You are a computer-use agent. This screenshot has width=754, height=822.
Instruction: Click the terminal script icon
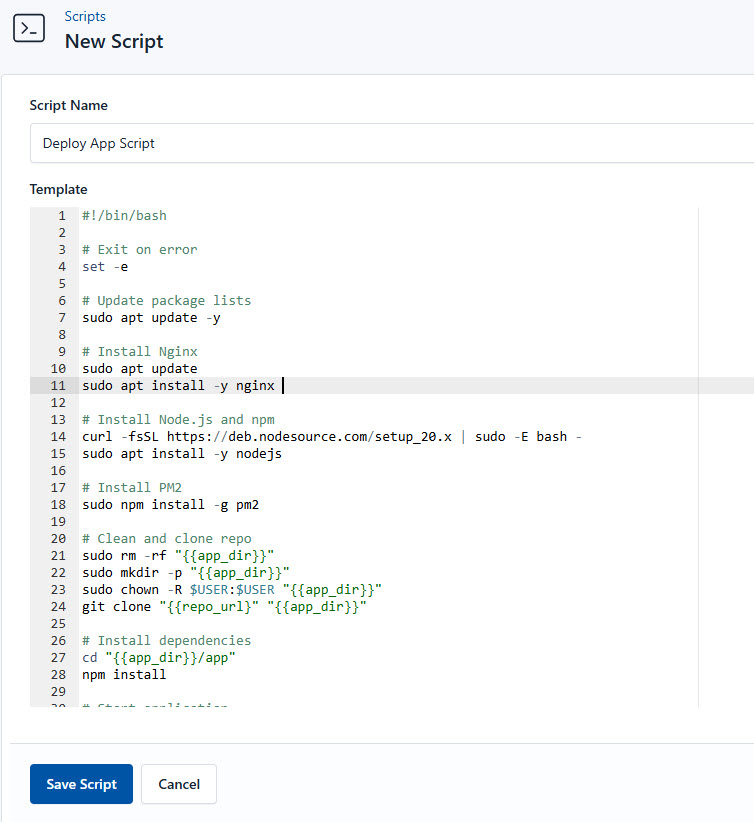coord(29,28)
